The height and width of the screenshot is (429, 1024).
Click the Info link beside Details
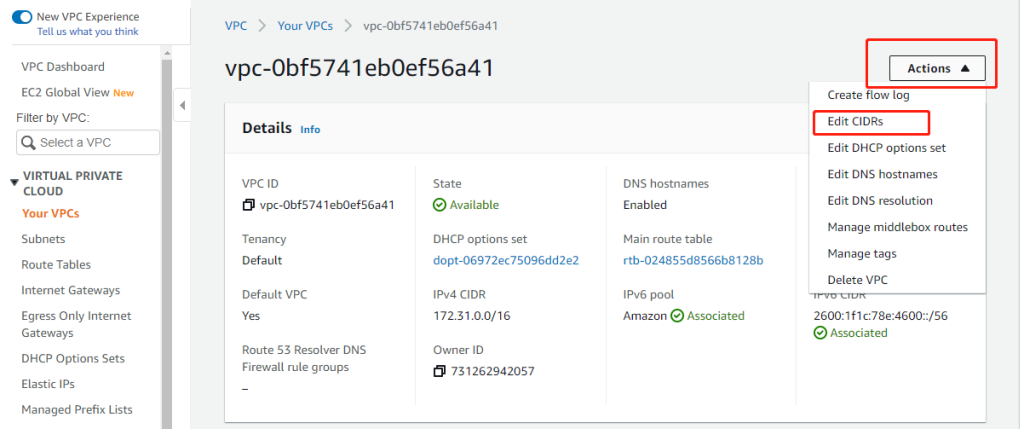point(311,130)
